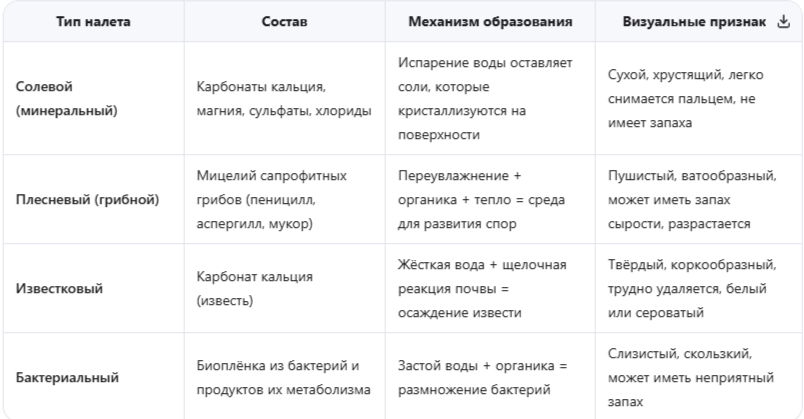The height and width of the screenshot is (419, 804).
Task: Select the 'Тип налета' column header
Action: pyautogui.click(x=93, y=22)
